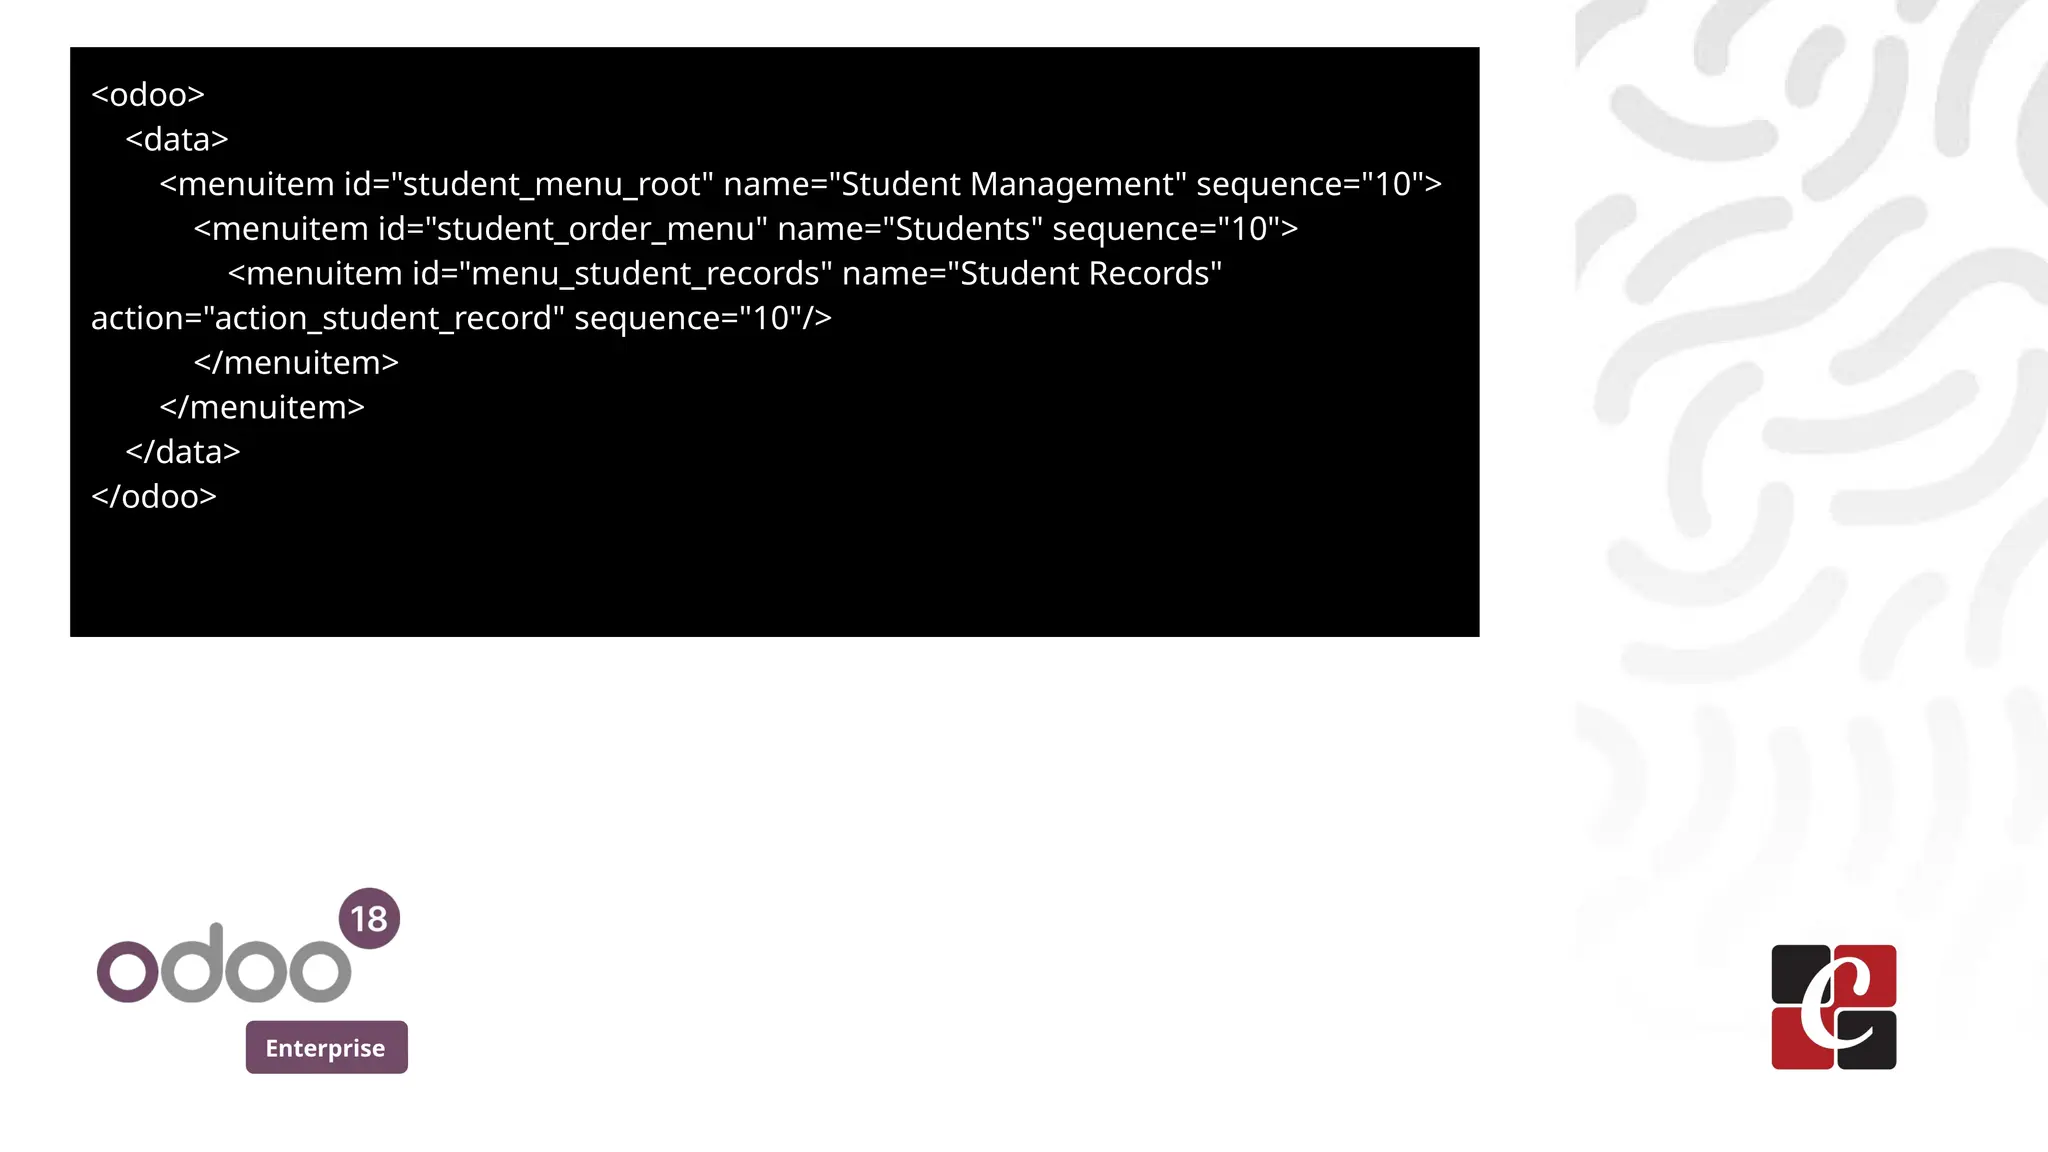Click the opening <odoo> tag line

[148, 94]
